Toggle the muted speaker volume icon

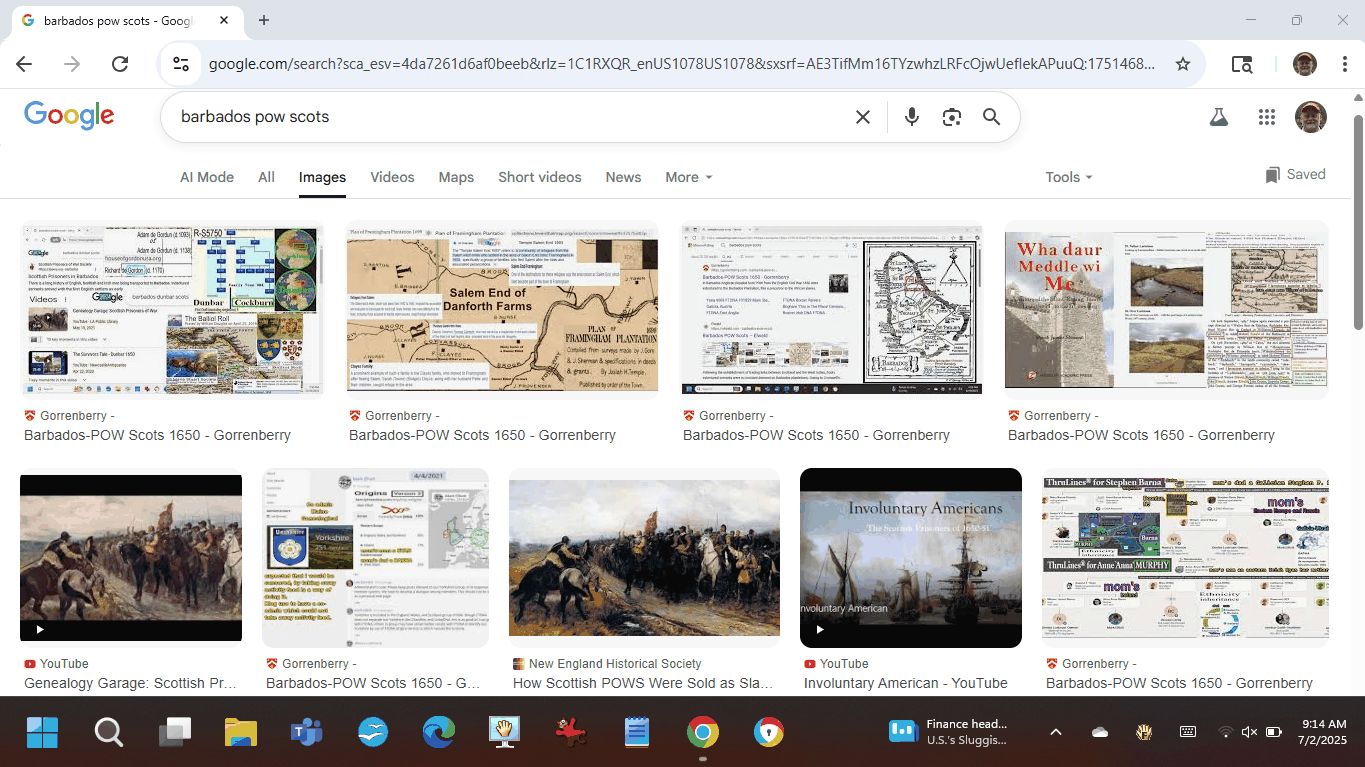pyautogui.click(x=1249, y=732)
